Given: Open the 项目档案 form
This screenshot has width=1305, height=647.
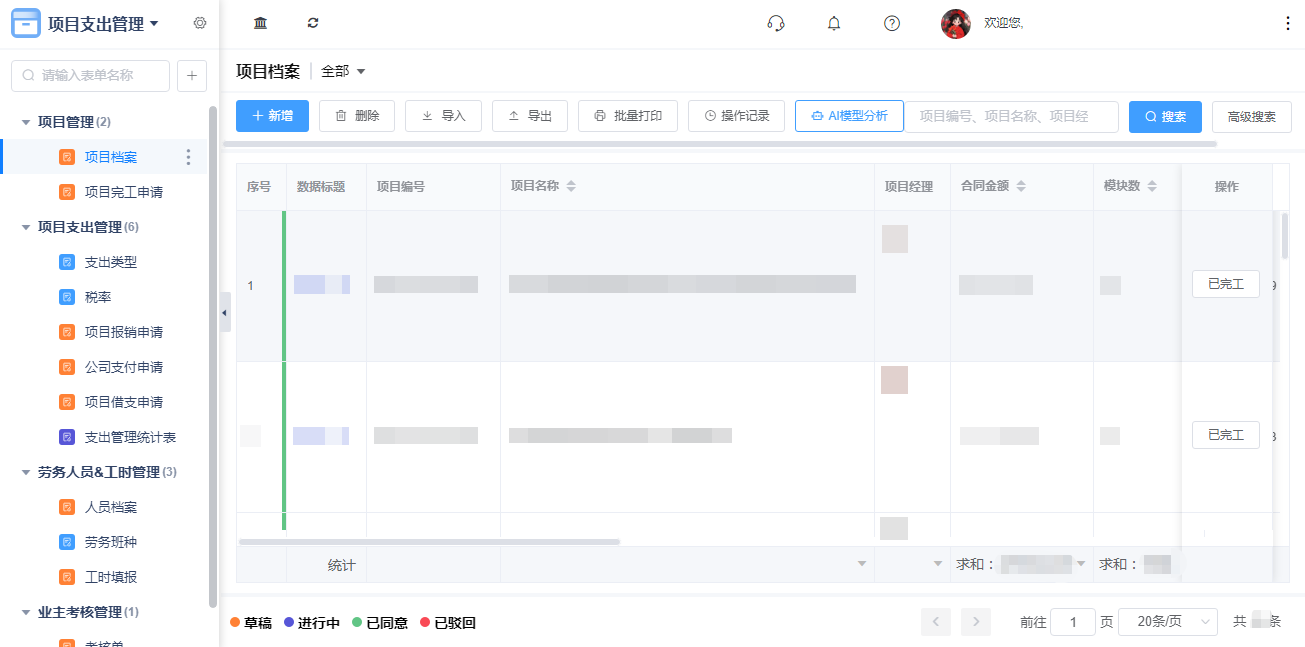Looking at the screenshot, I should point(111,157).
